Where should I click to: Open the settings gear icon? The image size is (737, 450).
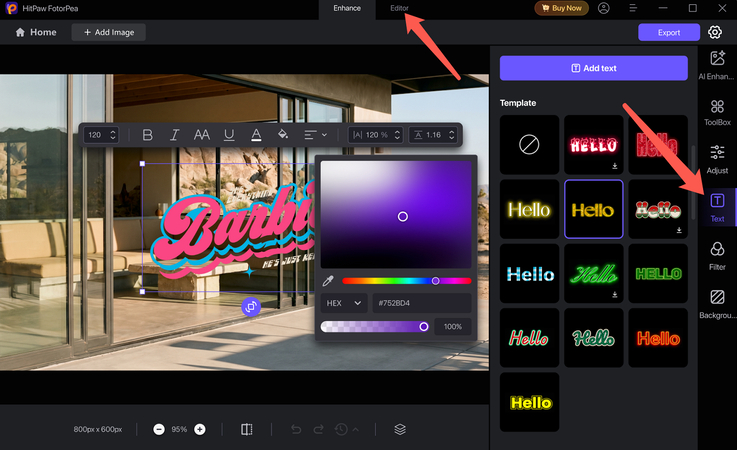coord(715,32)
